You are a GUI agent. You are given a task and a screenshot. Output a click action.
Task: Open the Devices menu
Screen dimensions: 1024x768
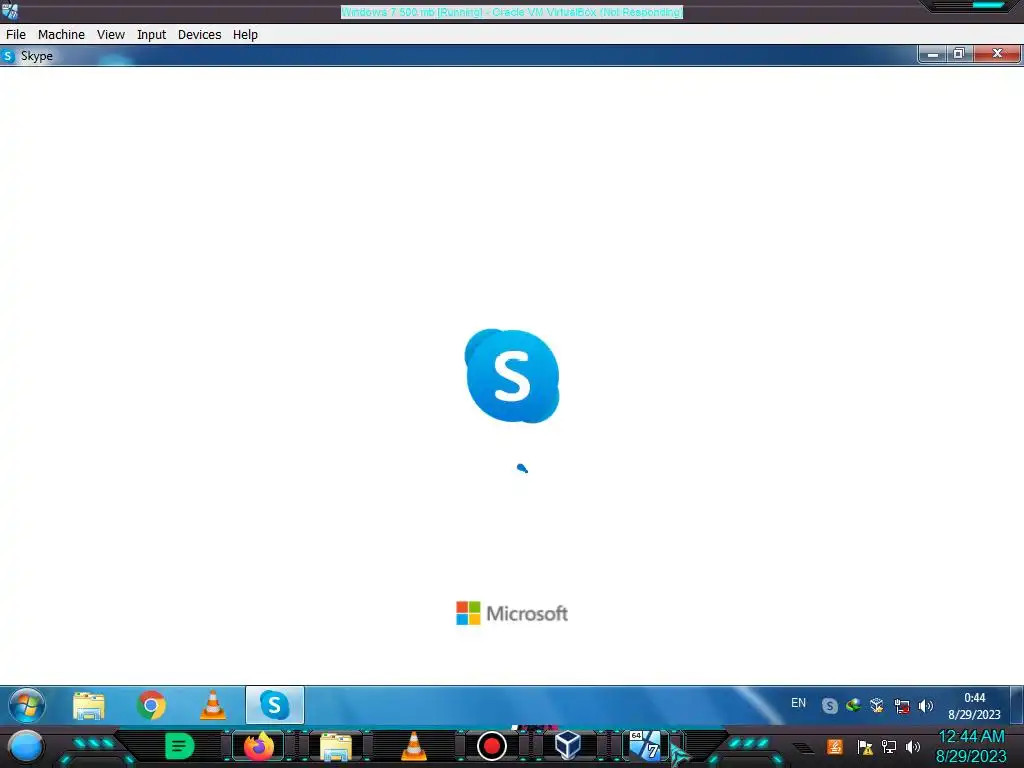click(199, 35)
